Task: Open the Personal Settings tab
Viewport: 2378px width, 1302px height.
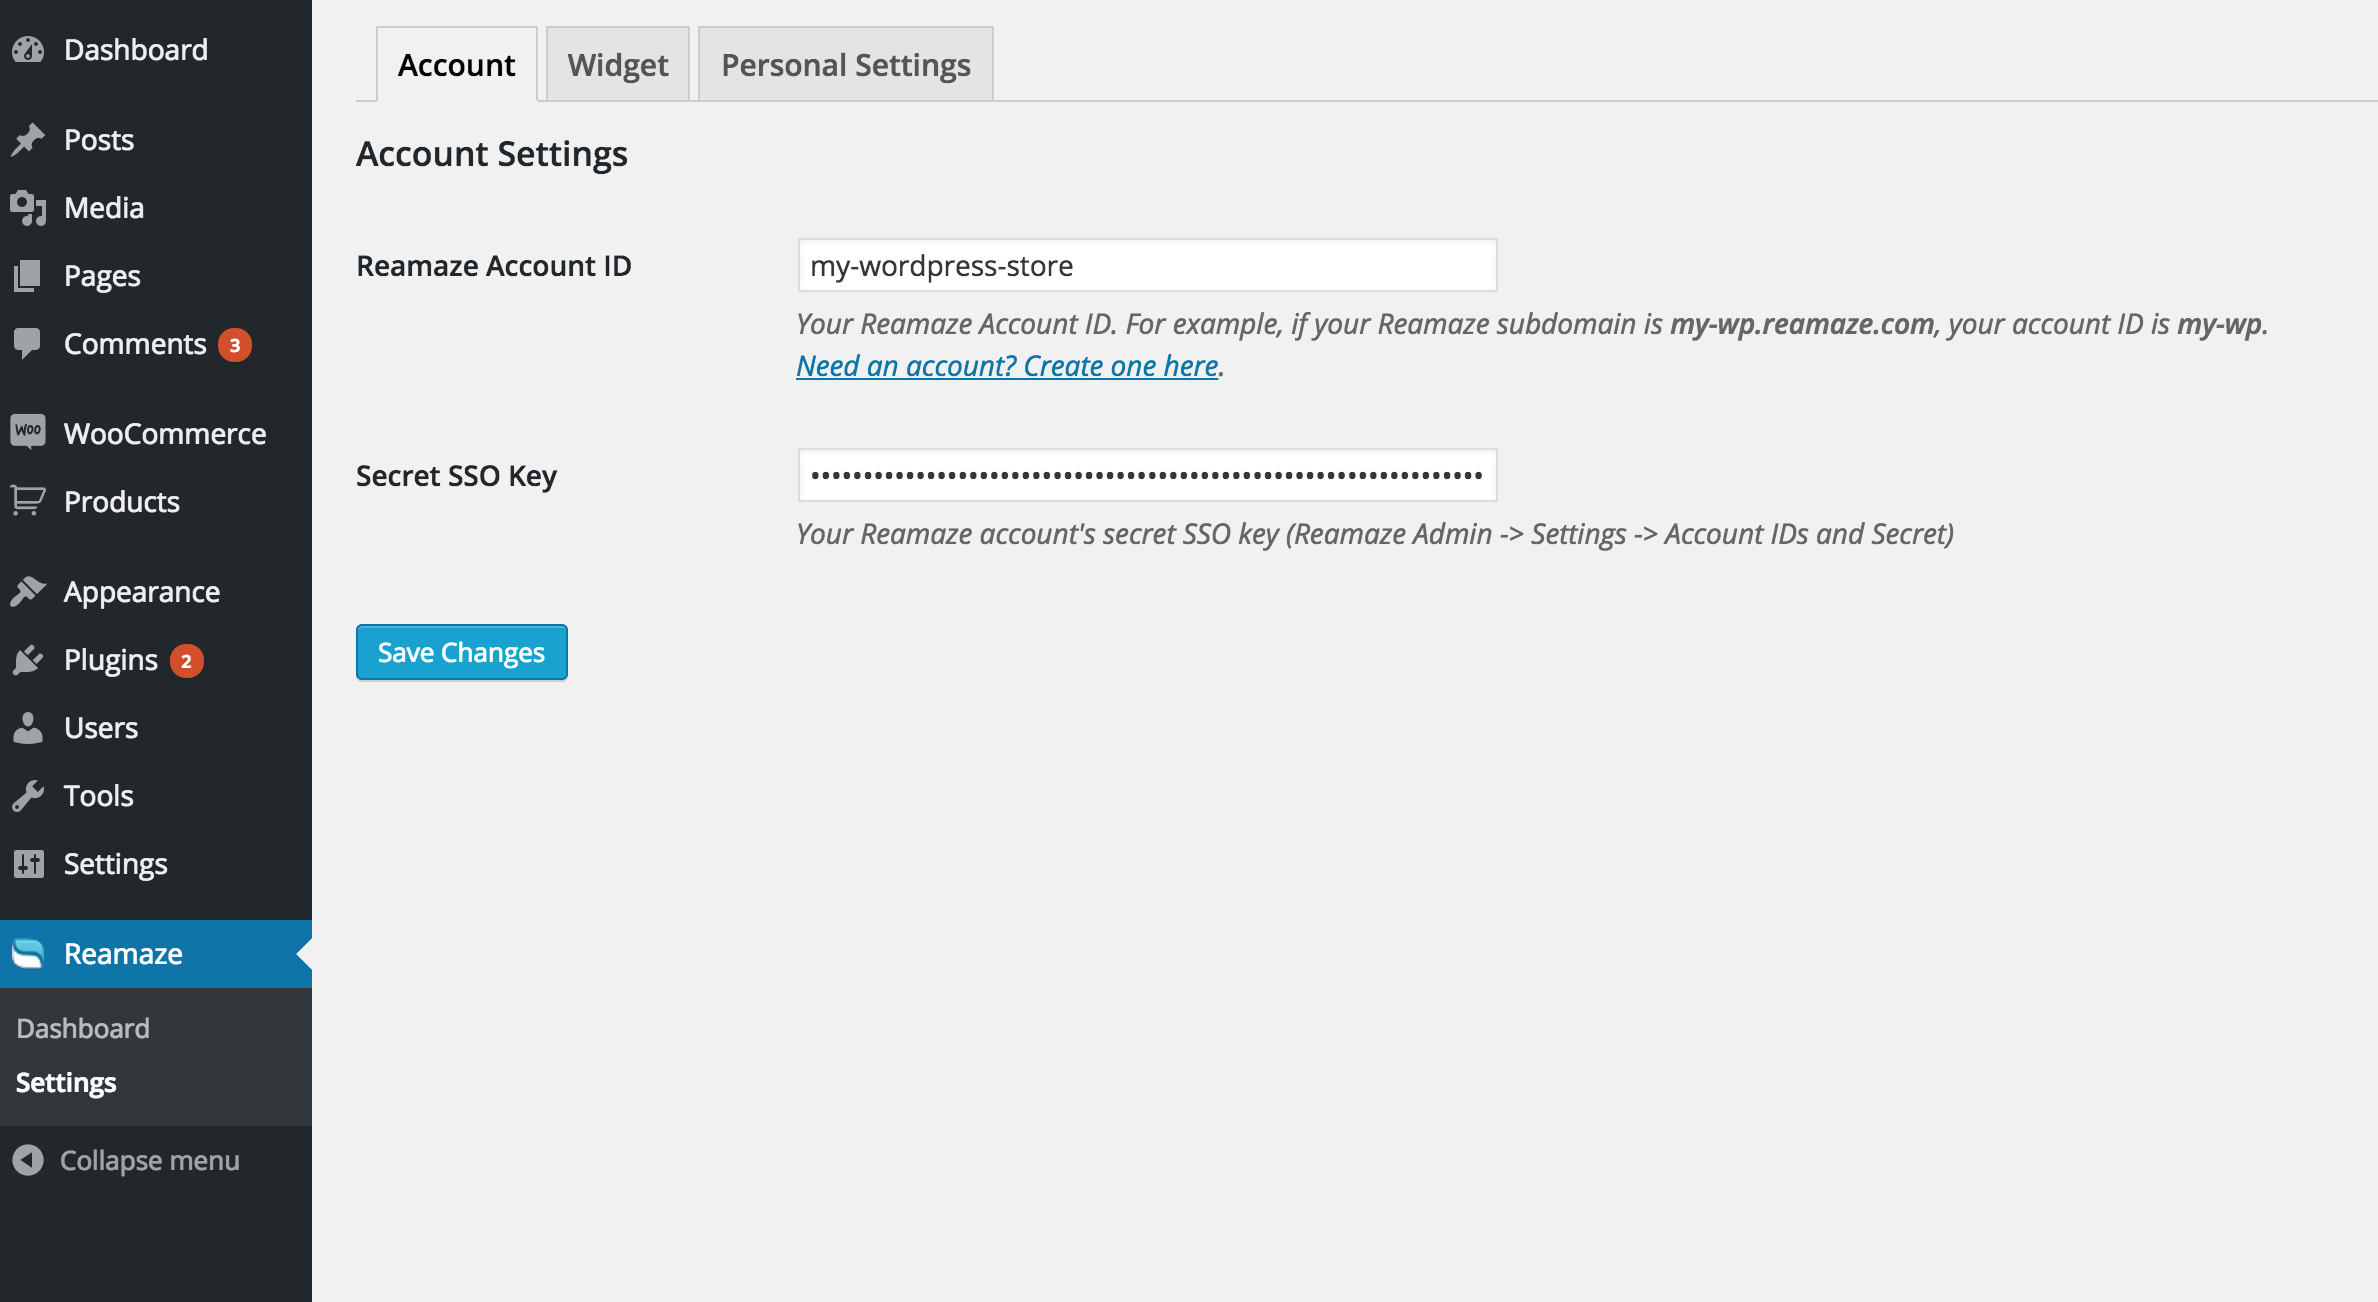Action: point(845,65)
